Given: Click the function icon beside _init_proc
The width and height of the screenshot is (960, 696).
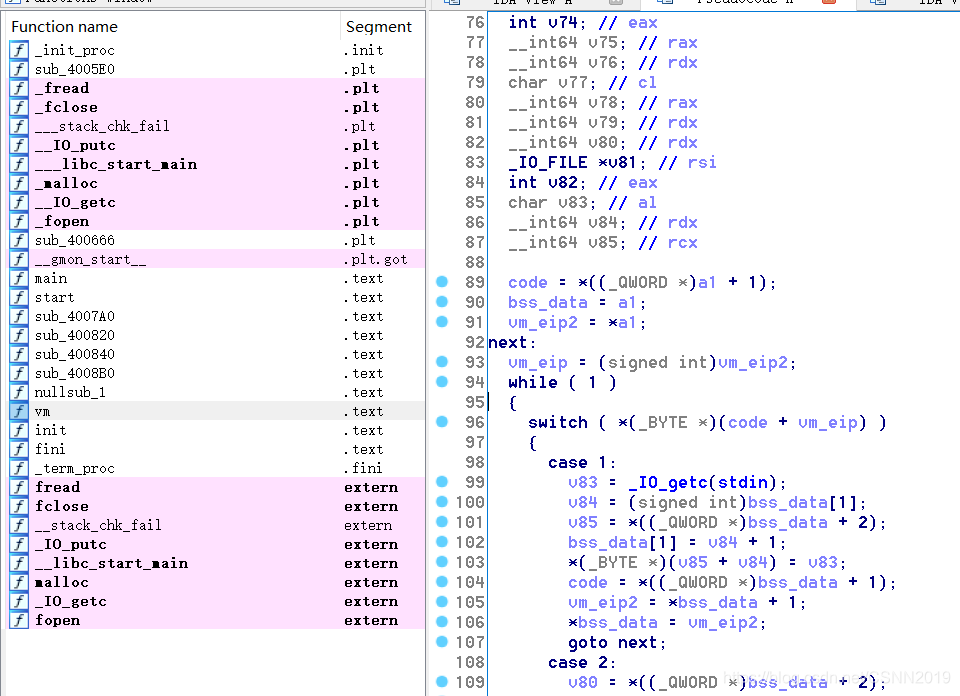Looking at the screenshot, I should 19,50.
